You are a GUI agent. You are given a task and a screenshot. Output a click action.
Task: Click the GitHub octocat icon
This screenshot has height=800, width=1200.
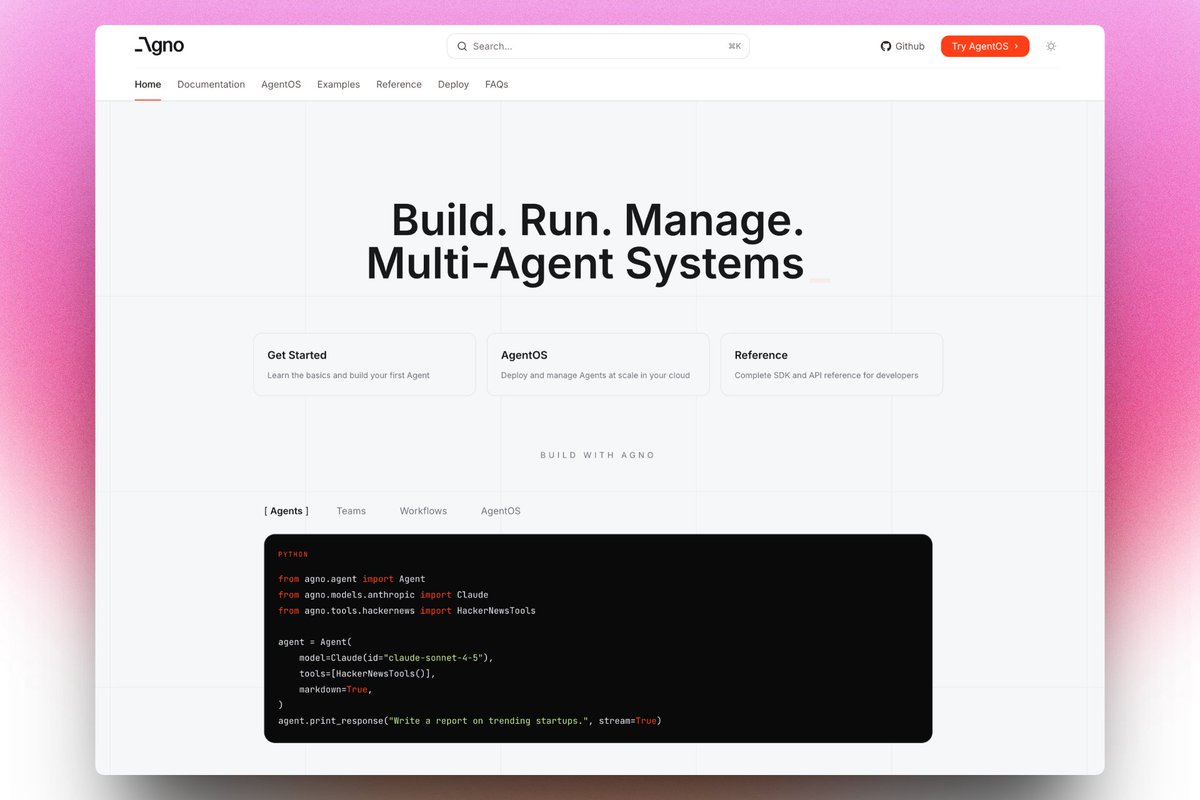click(885, 46)
